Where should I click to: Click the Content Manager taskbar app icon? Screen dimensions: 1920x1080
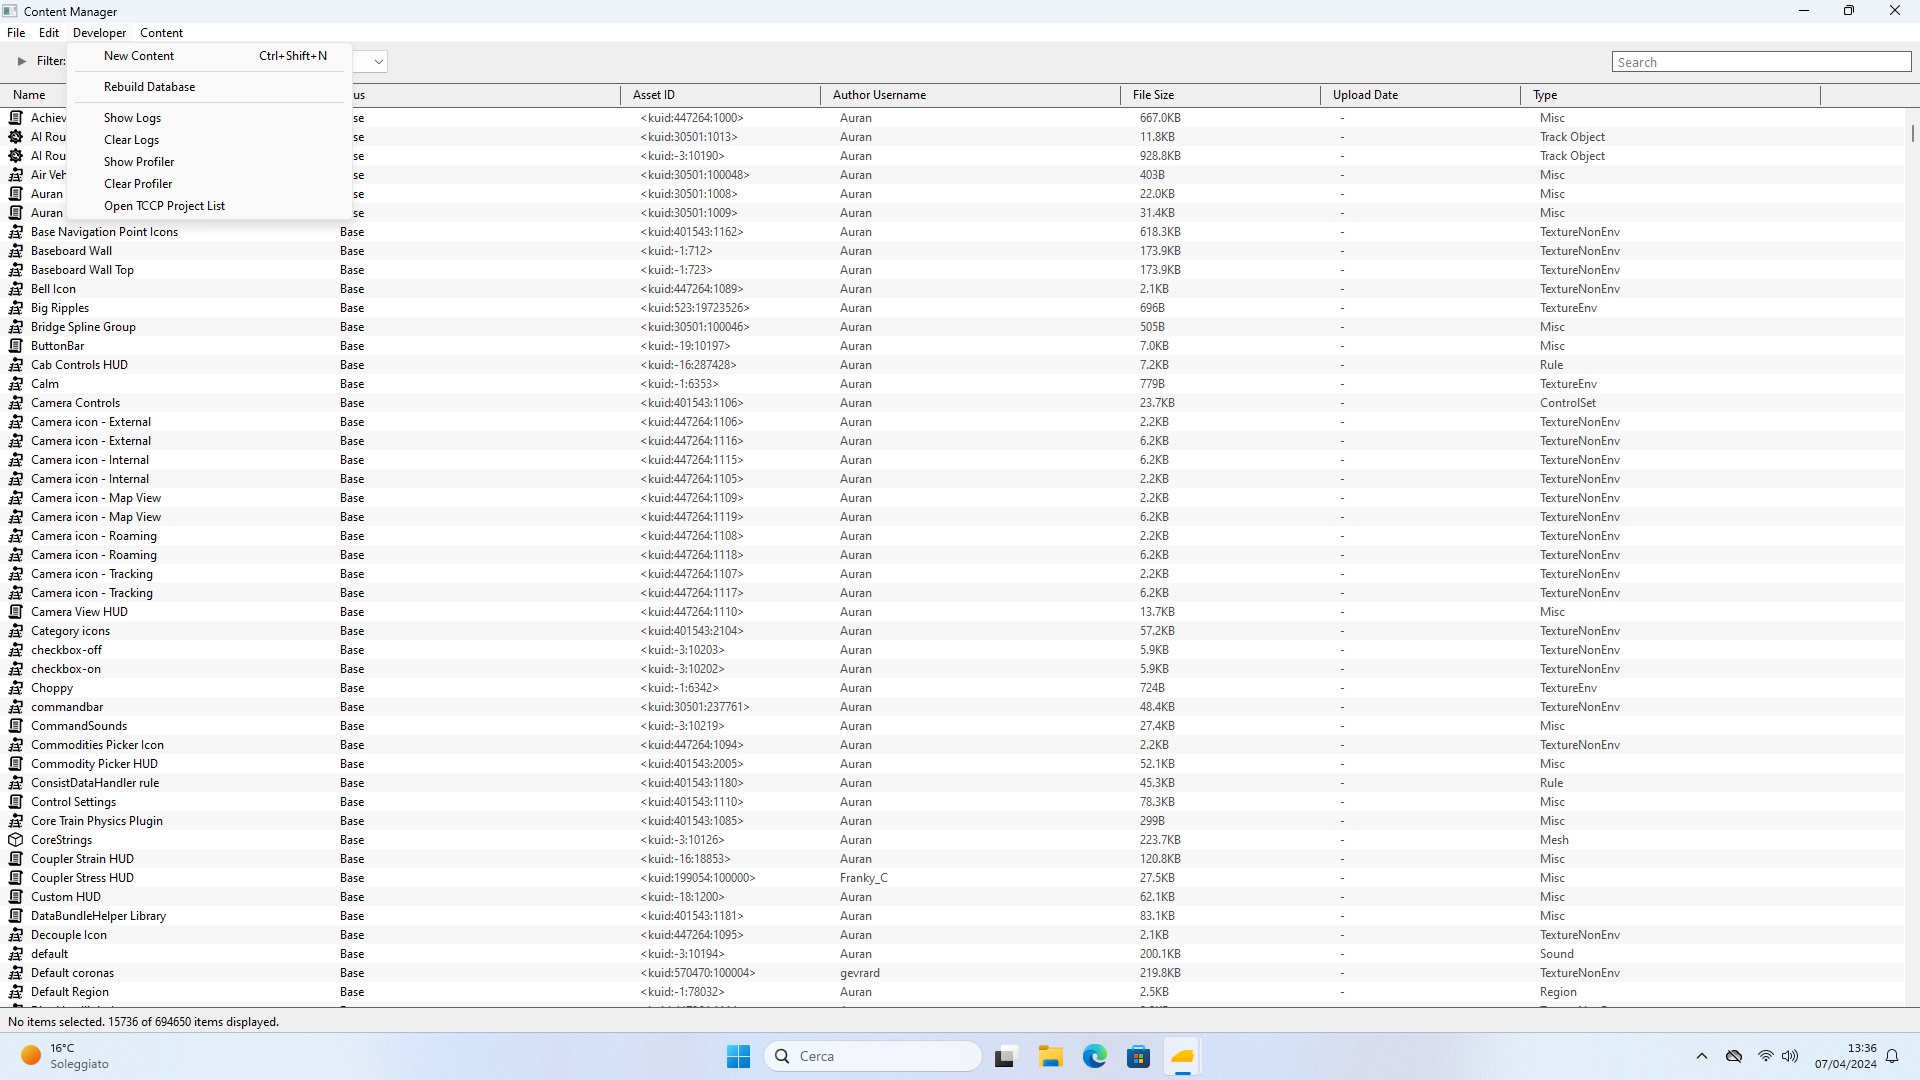point(1182,1056)
